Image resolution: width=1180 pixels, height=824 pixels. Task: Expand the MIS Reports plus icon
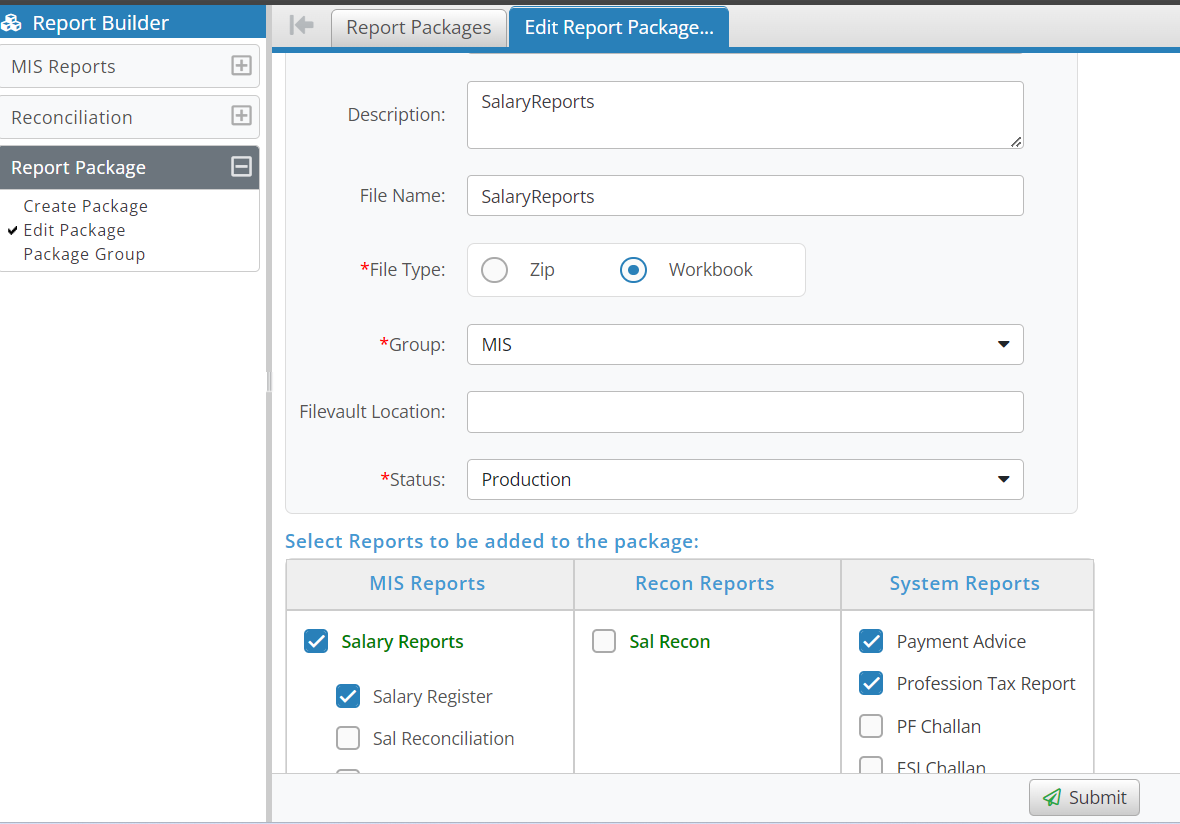[241, 66]
